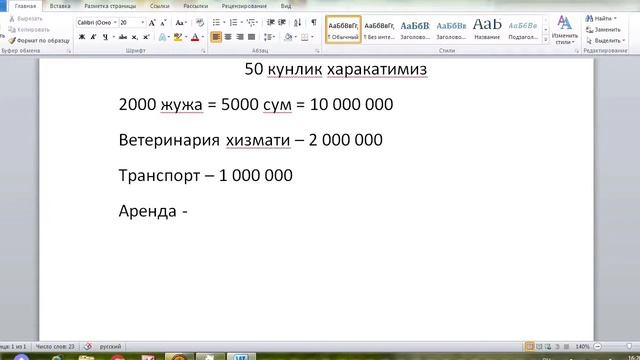Click spelling check icon in status bar
Image resolution: width=640 pixels, height=360 pixels.
88,347
